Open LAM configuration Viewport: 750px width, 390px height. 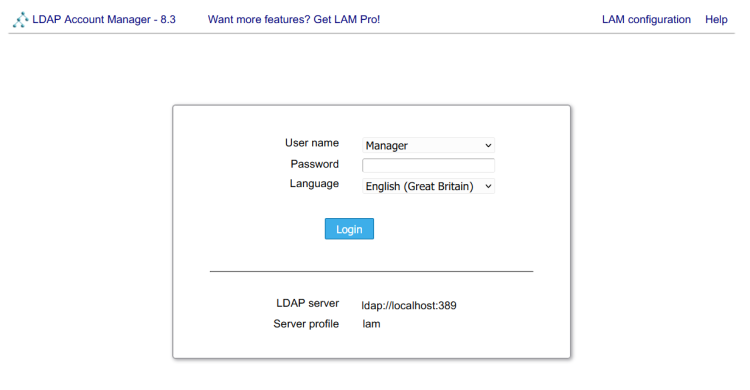pyautogui.click(x=646, y=20)
